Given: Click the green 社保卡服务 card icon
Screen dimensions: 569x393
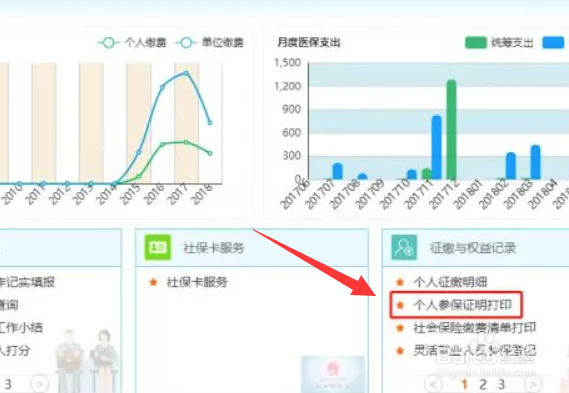Looking at the screenshot, I should [x=157, y=247].
